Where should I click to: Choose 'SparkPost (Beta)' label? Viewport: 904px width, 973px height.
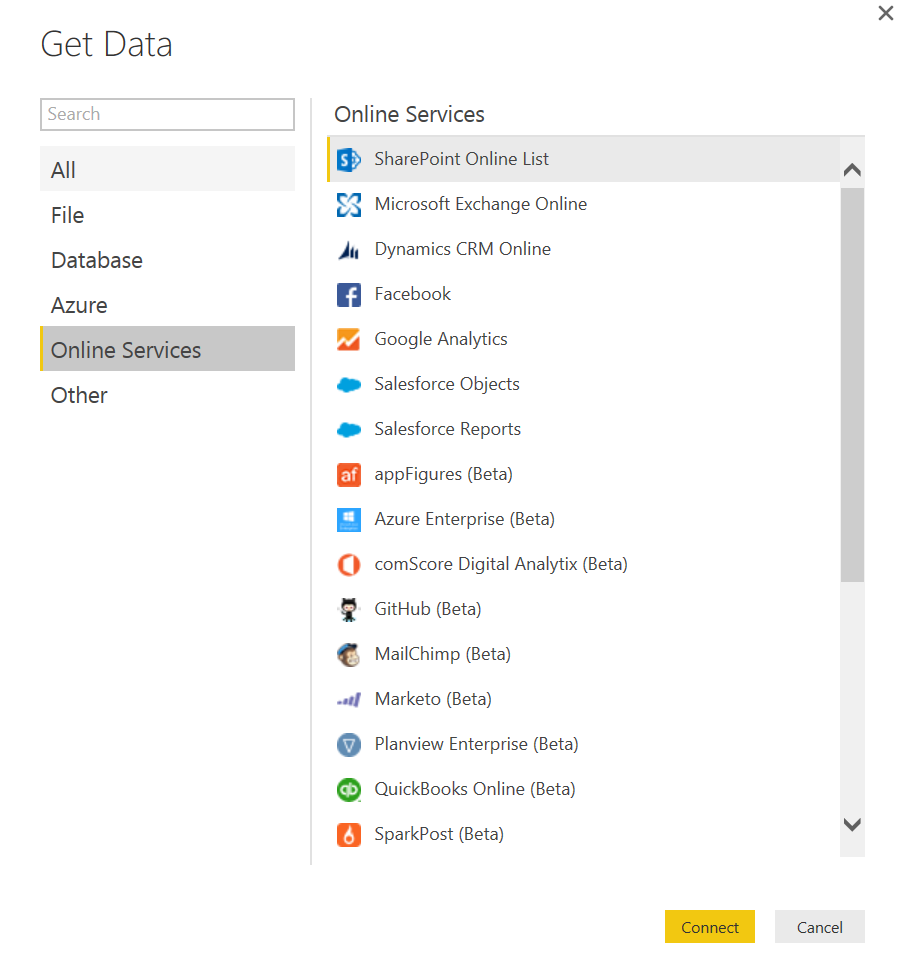(439, 834)
